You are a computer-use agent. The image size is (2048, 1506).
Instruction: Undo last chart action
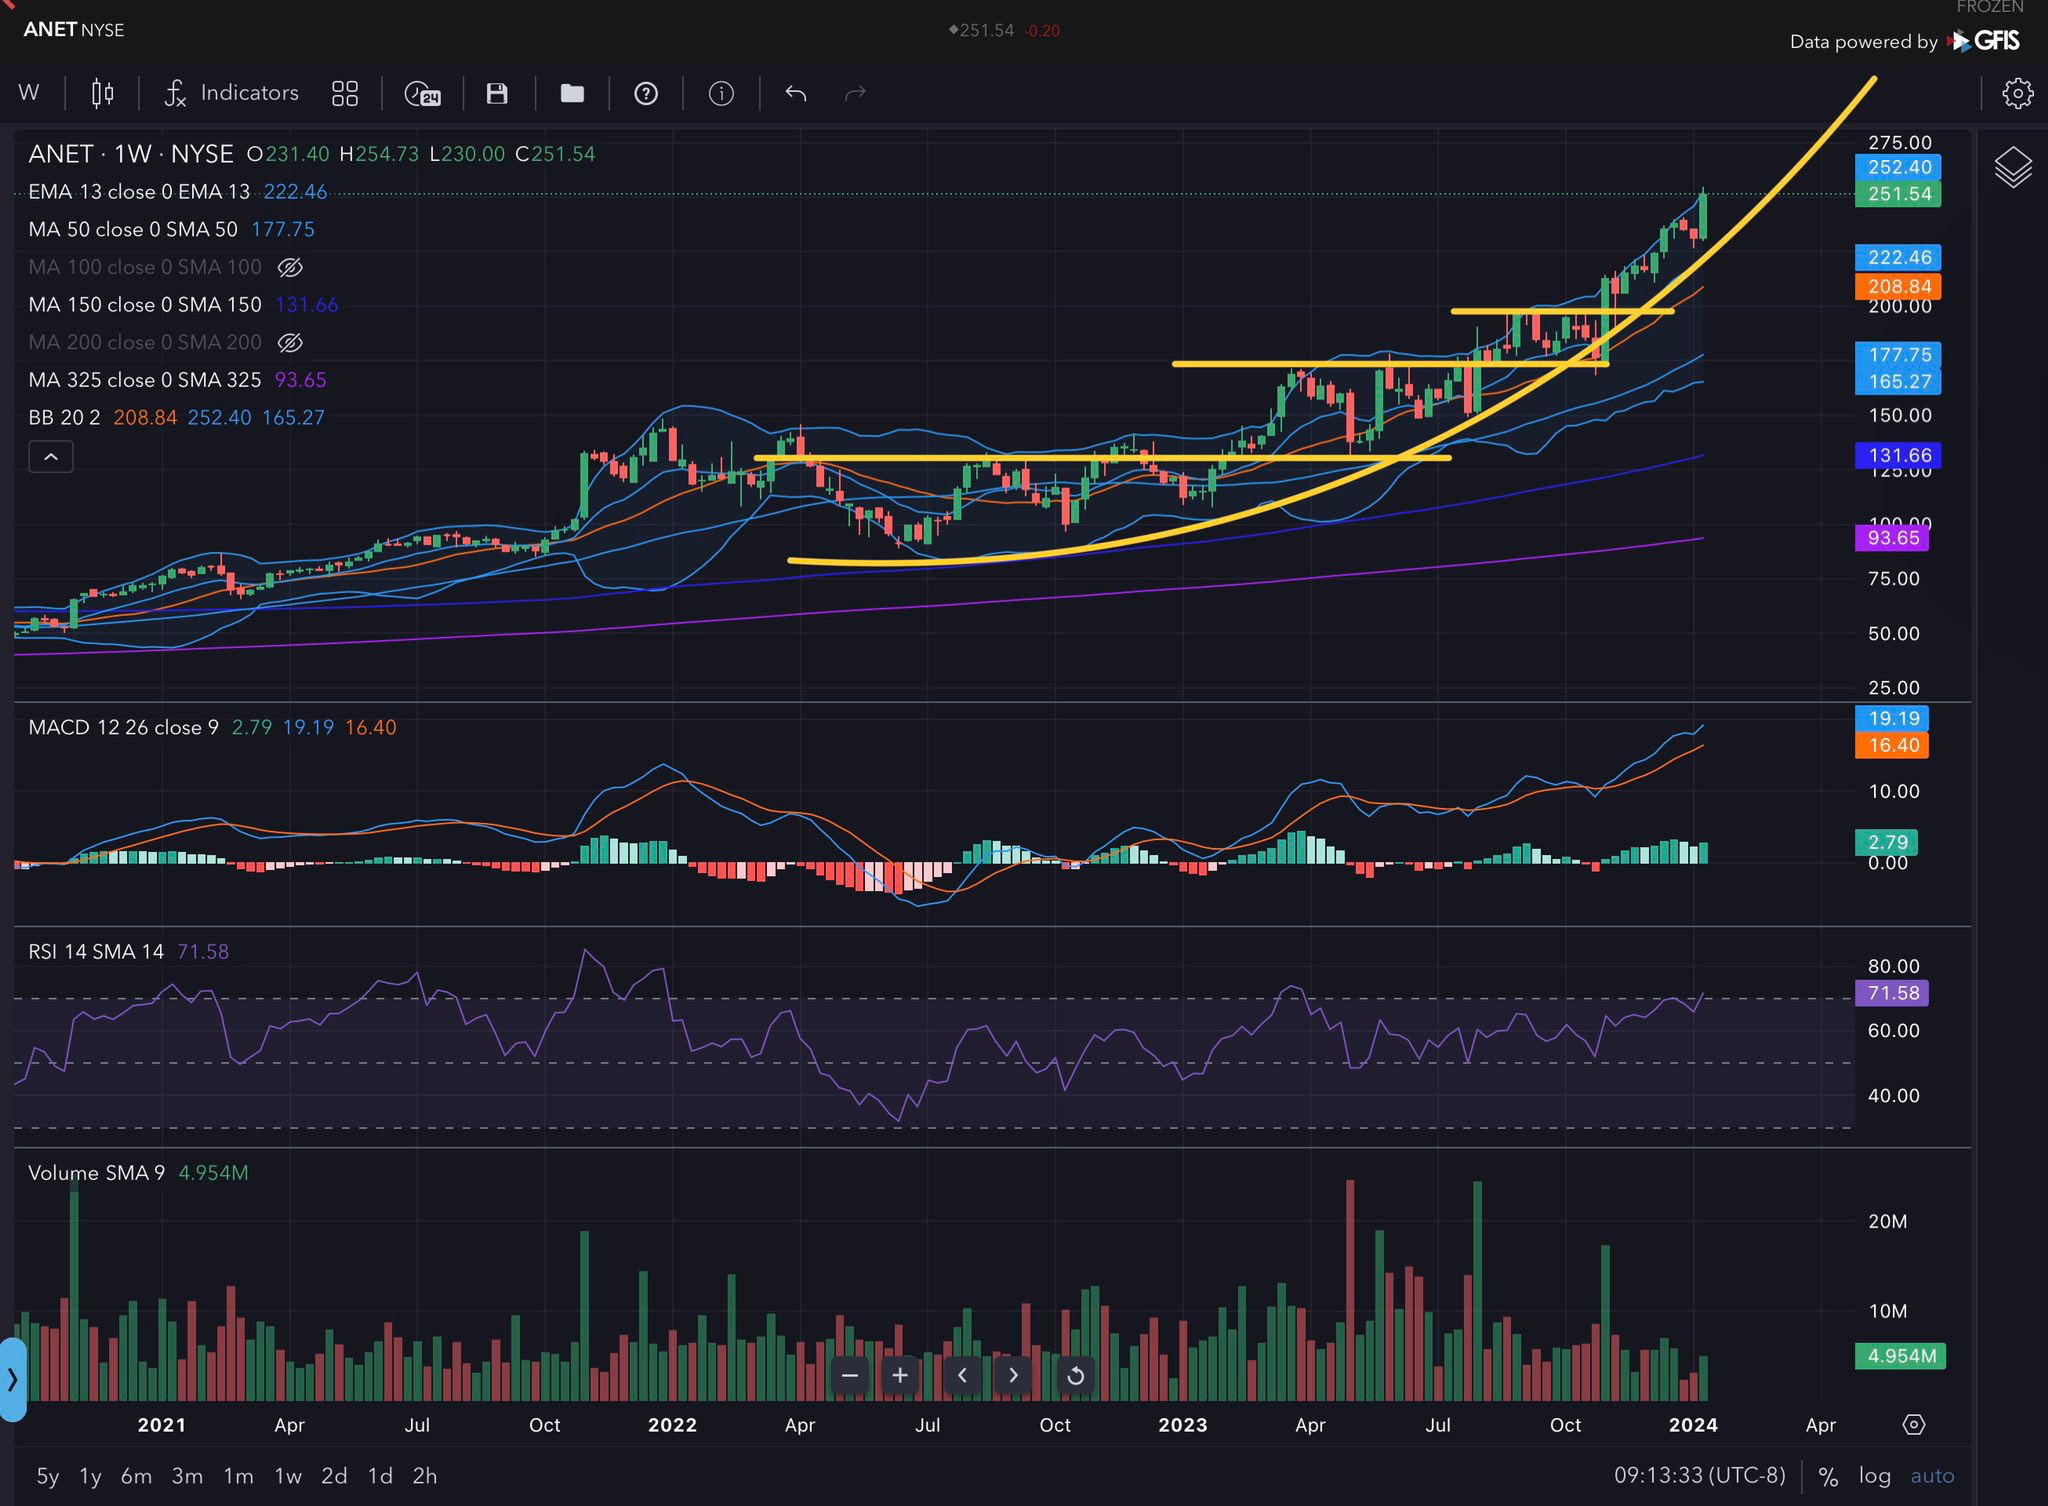point(796,93)
